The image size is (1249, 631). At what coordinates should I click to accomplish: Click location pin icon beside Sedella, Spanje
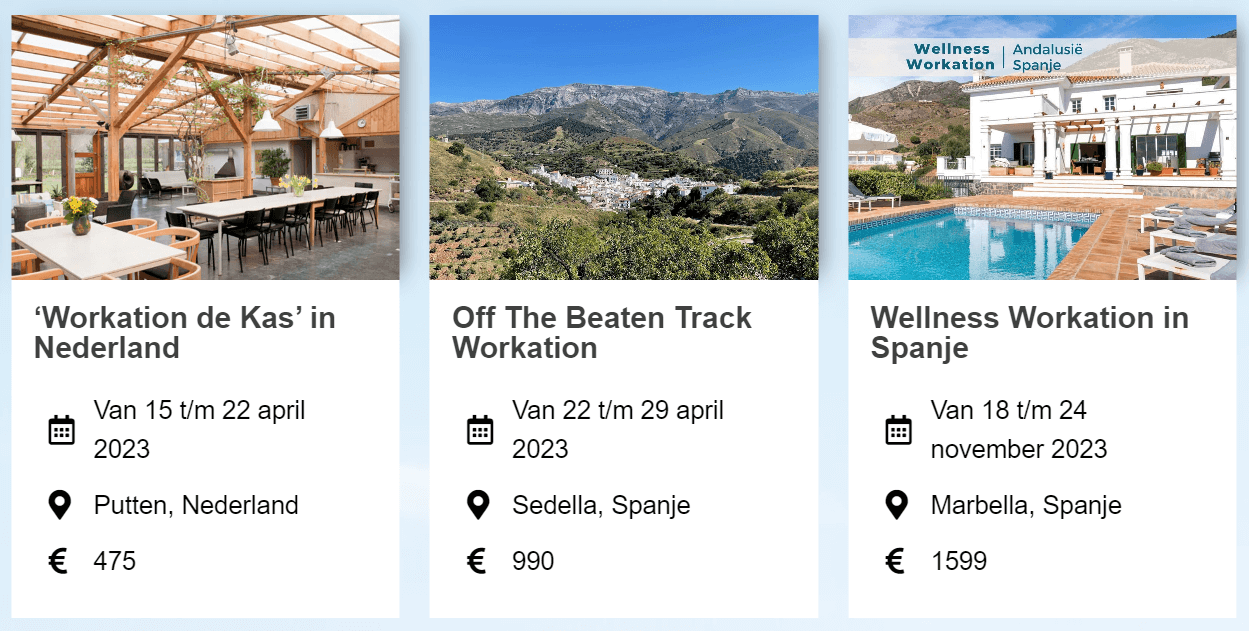(478, 505)
